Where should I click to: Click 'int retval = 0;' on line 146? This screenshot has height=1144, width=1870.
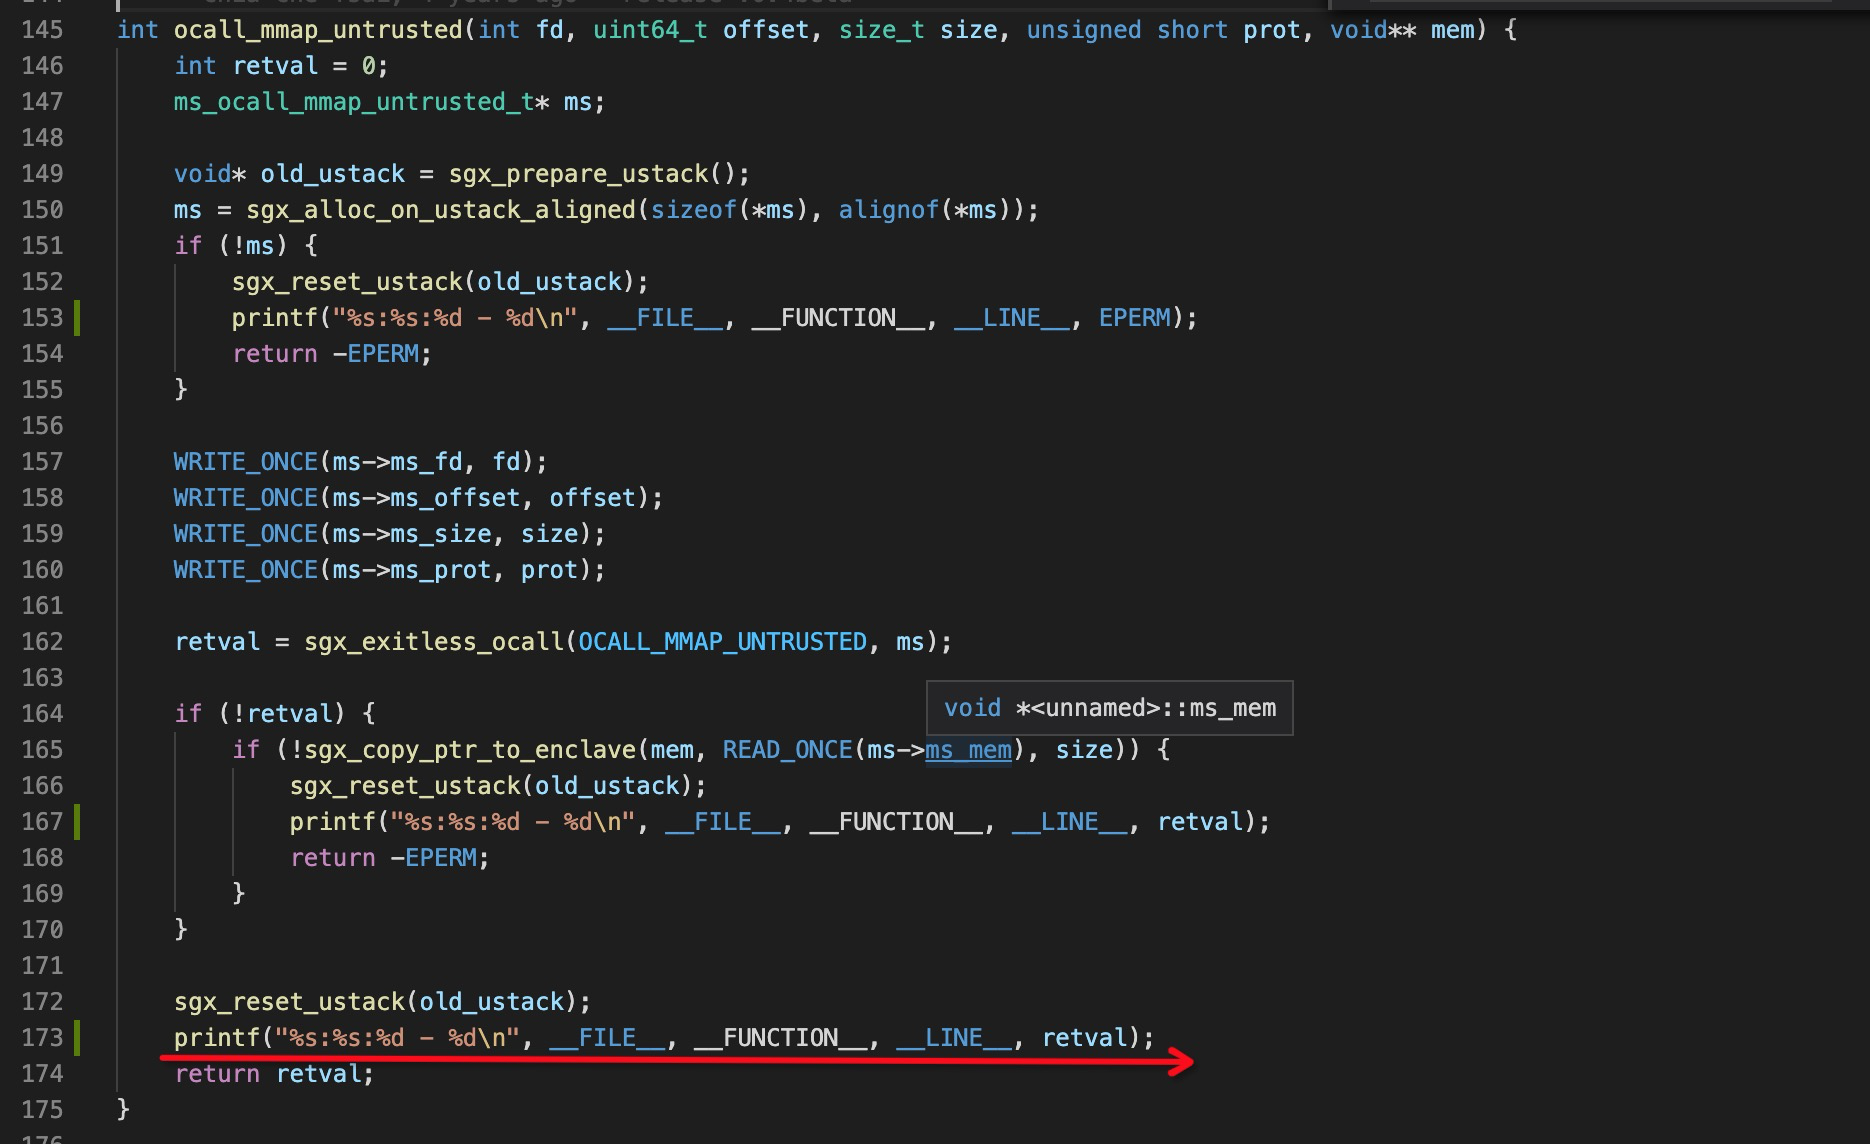click(282, 66)
